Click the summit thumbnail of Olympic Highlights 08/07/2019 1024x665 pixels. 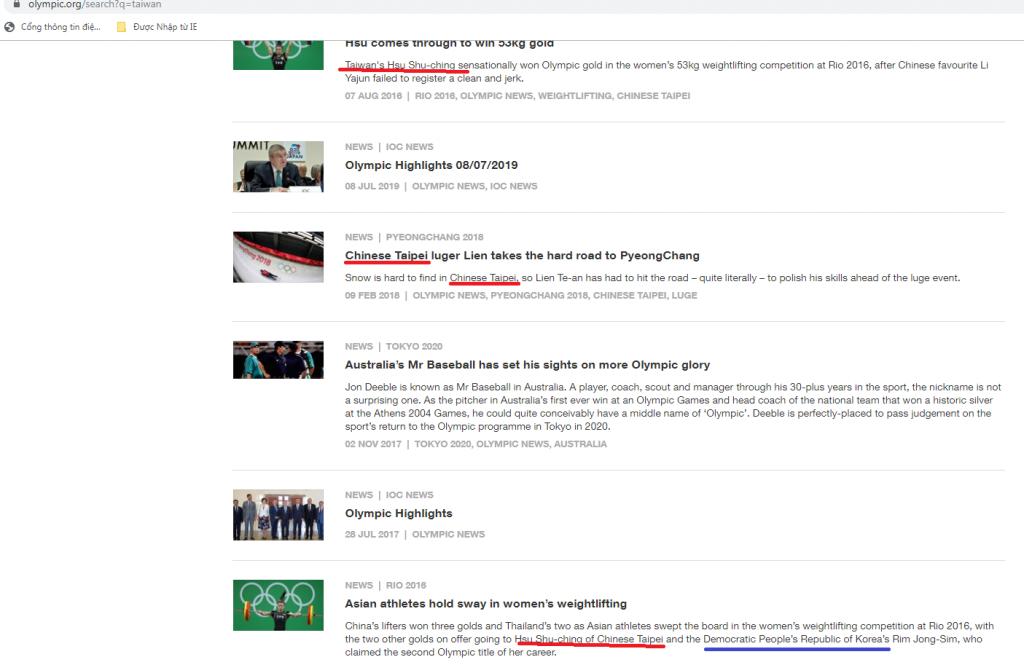click(x=278, y=167)
